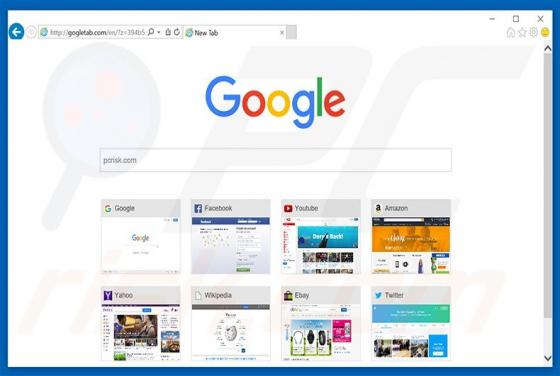This screenshot has width=560, height=376.
Task: Close the browser window
Action: pos(540,19)
